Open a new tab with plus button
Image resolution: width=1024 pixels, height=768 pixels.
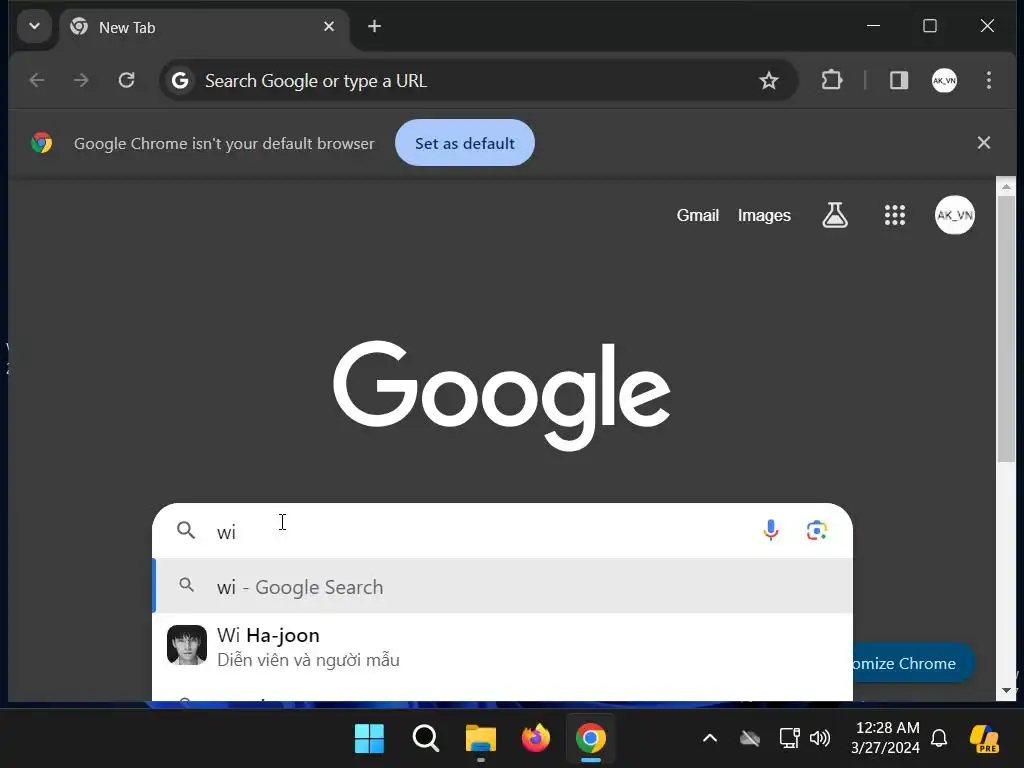(374, 26)
